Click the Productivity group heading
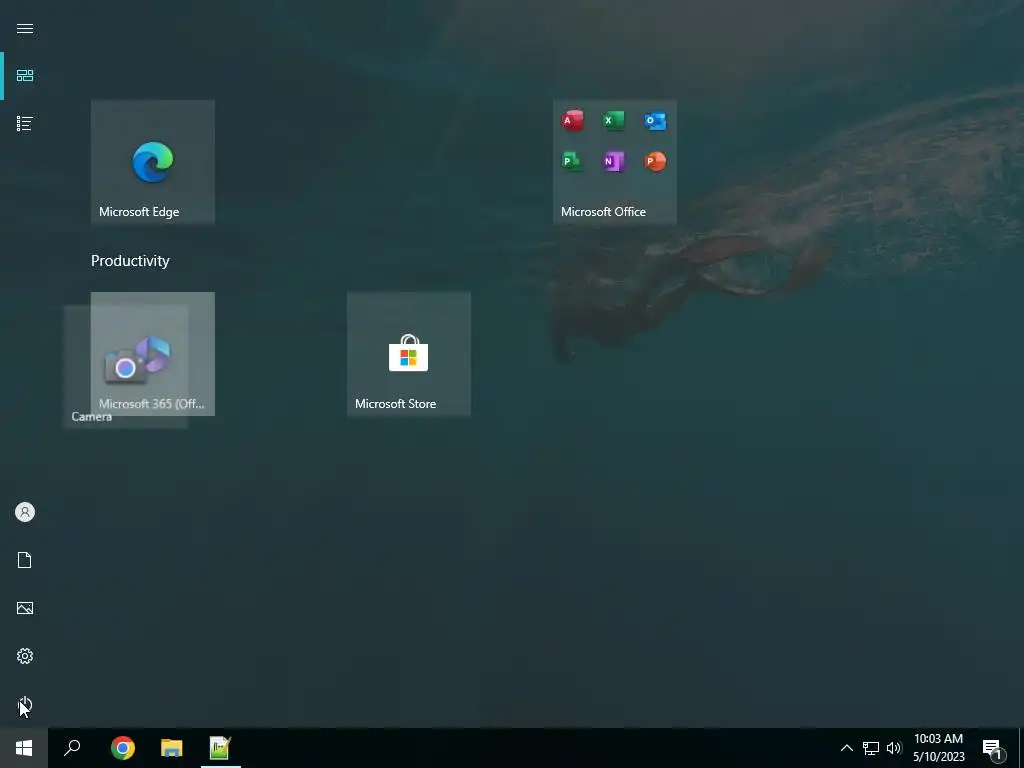The height and width of the screenshot is (768, 1024). (130, 261)
